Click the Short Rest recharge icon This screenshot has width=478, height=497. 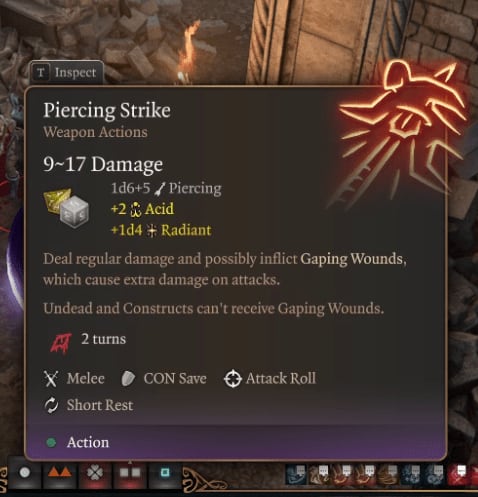[51, 405]
